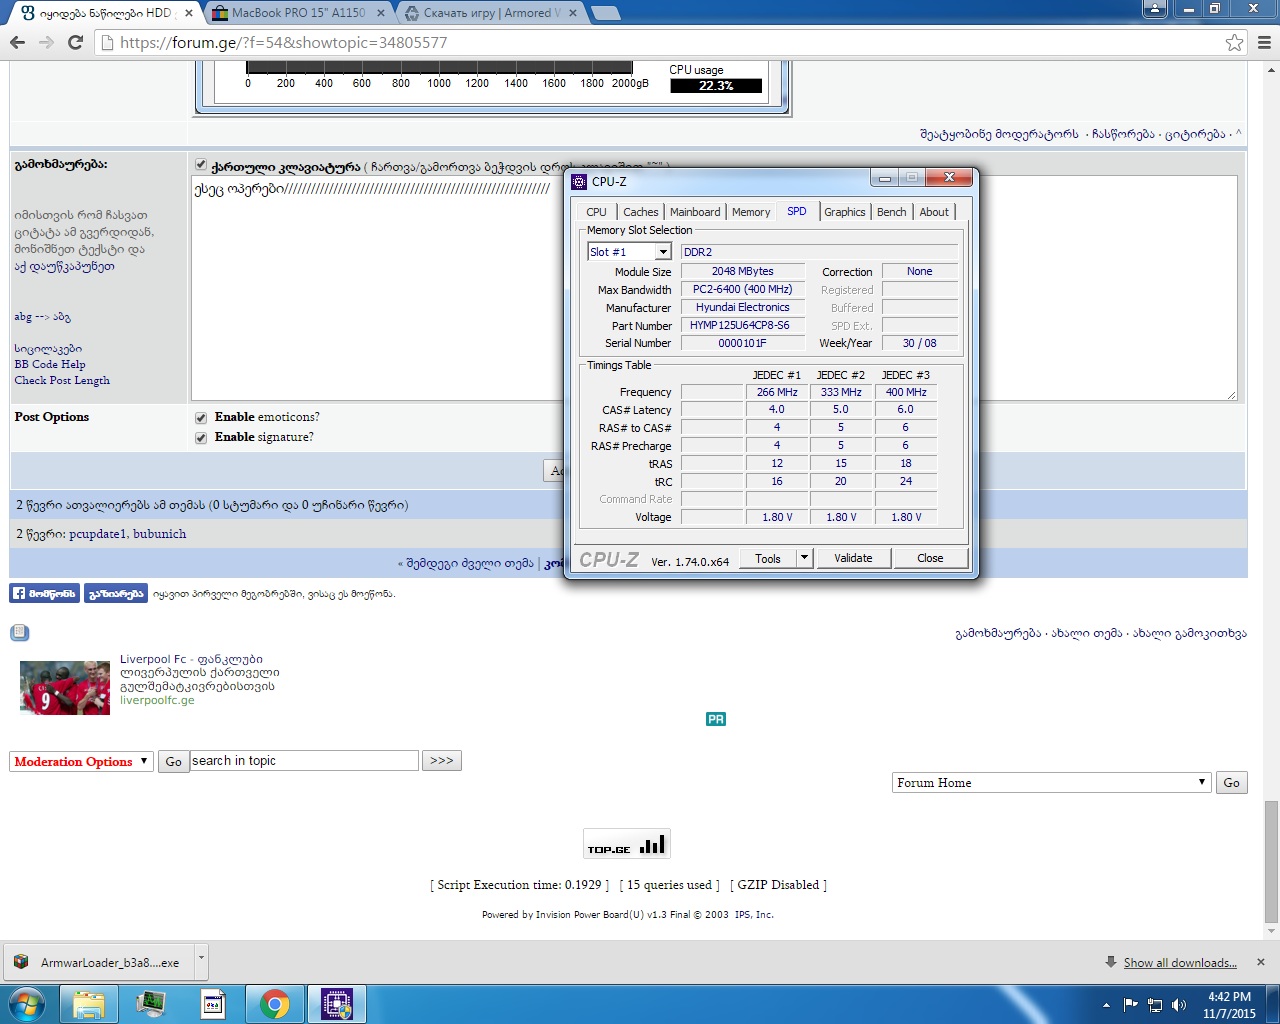Close the downloads bar
The height and width of the screenshot is (1024, 1280).
pyautogui.click(x=1261, y=962)
